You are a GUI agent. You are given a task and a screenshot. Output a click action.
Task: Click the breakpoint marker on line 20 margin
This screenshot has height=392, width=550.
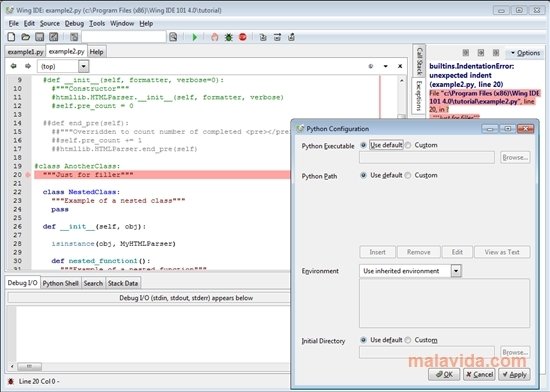click(x=28, y=175)
